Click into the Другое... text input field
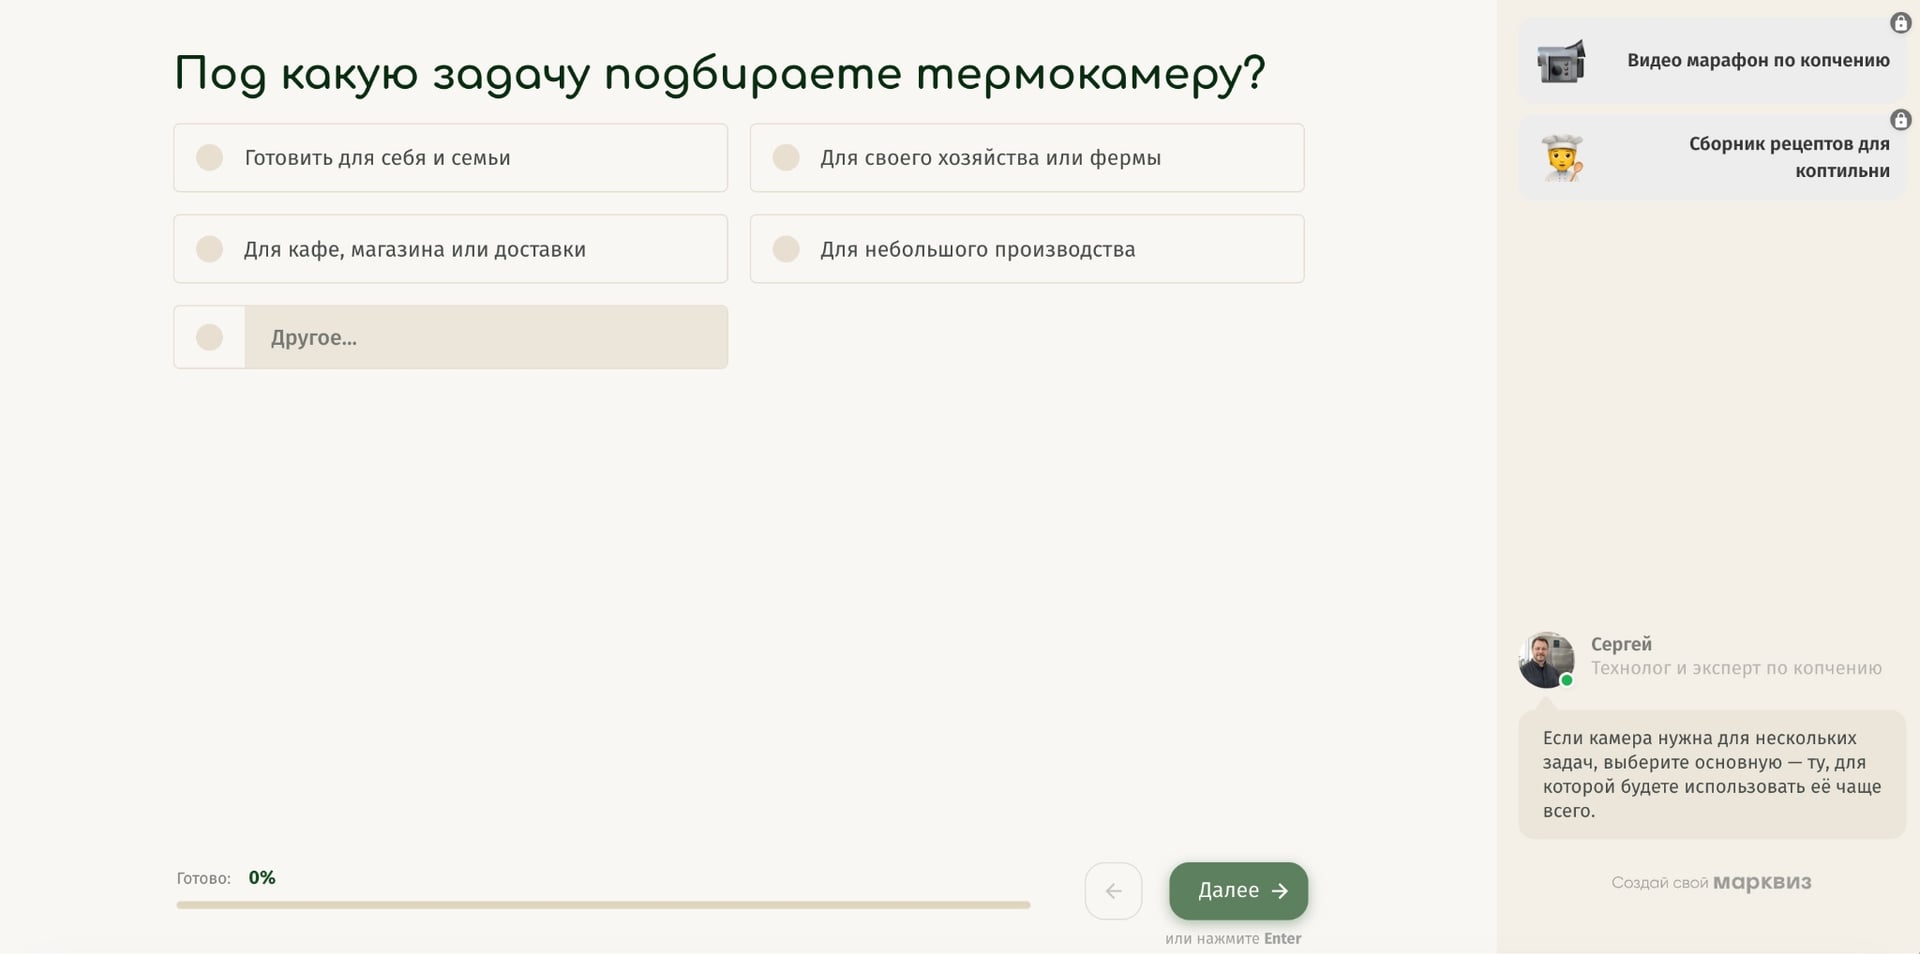Screen dimensions: 1920x954 pyautogui.click(x=486, y=337)
